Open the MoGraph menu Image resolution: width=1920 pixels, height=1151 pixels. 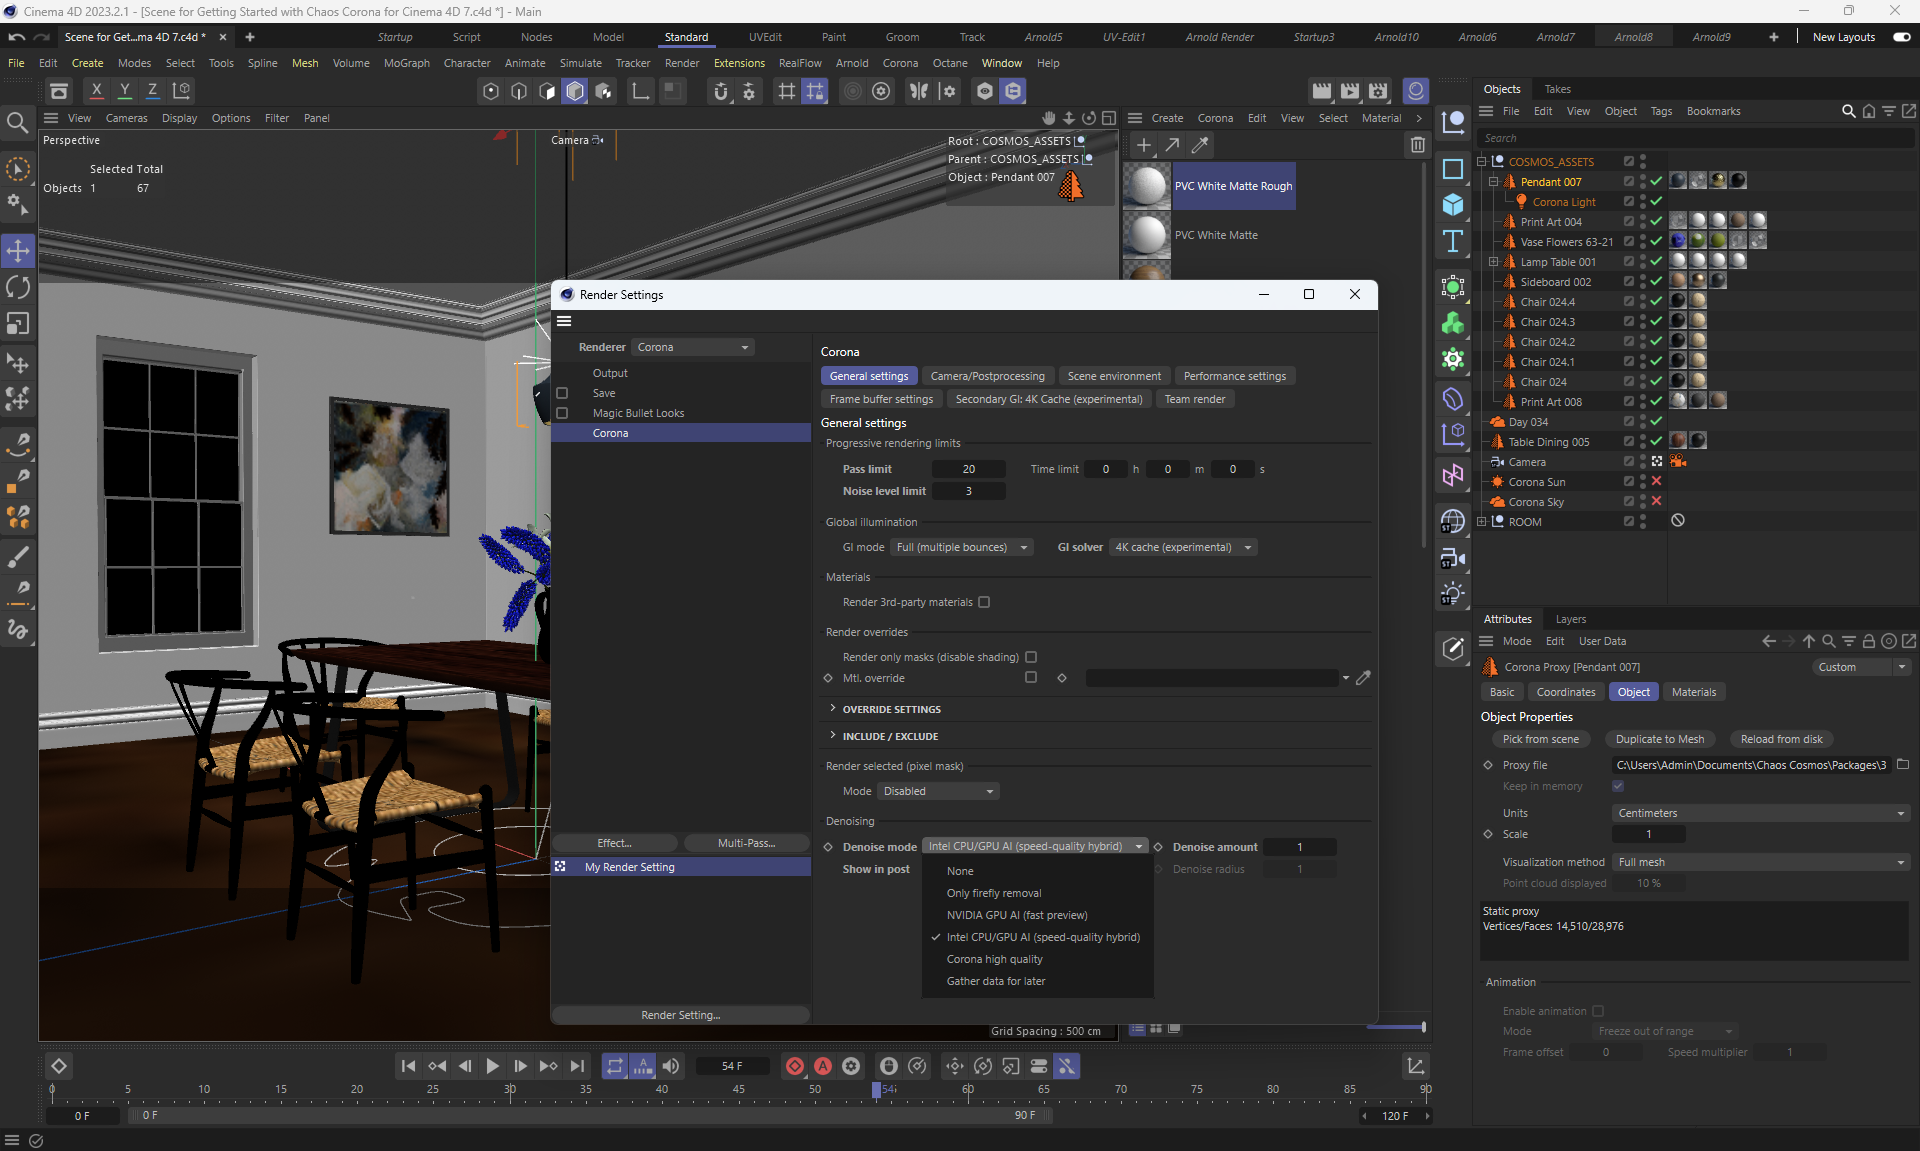406,63
